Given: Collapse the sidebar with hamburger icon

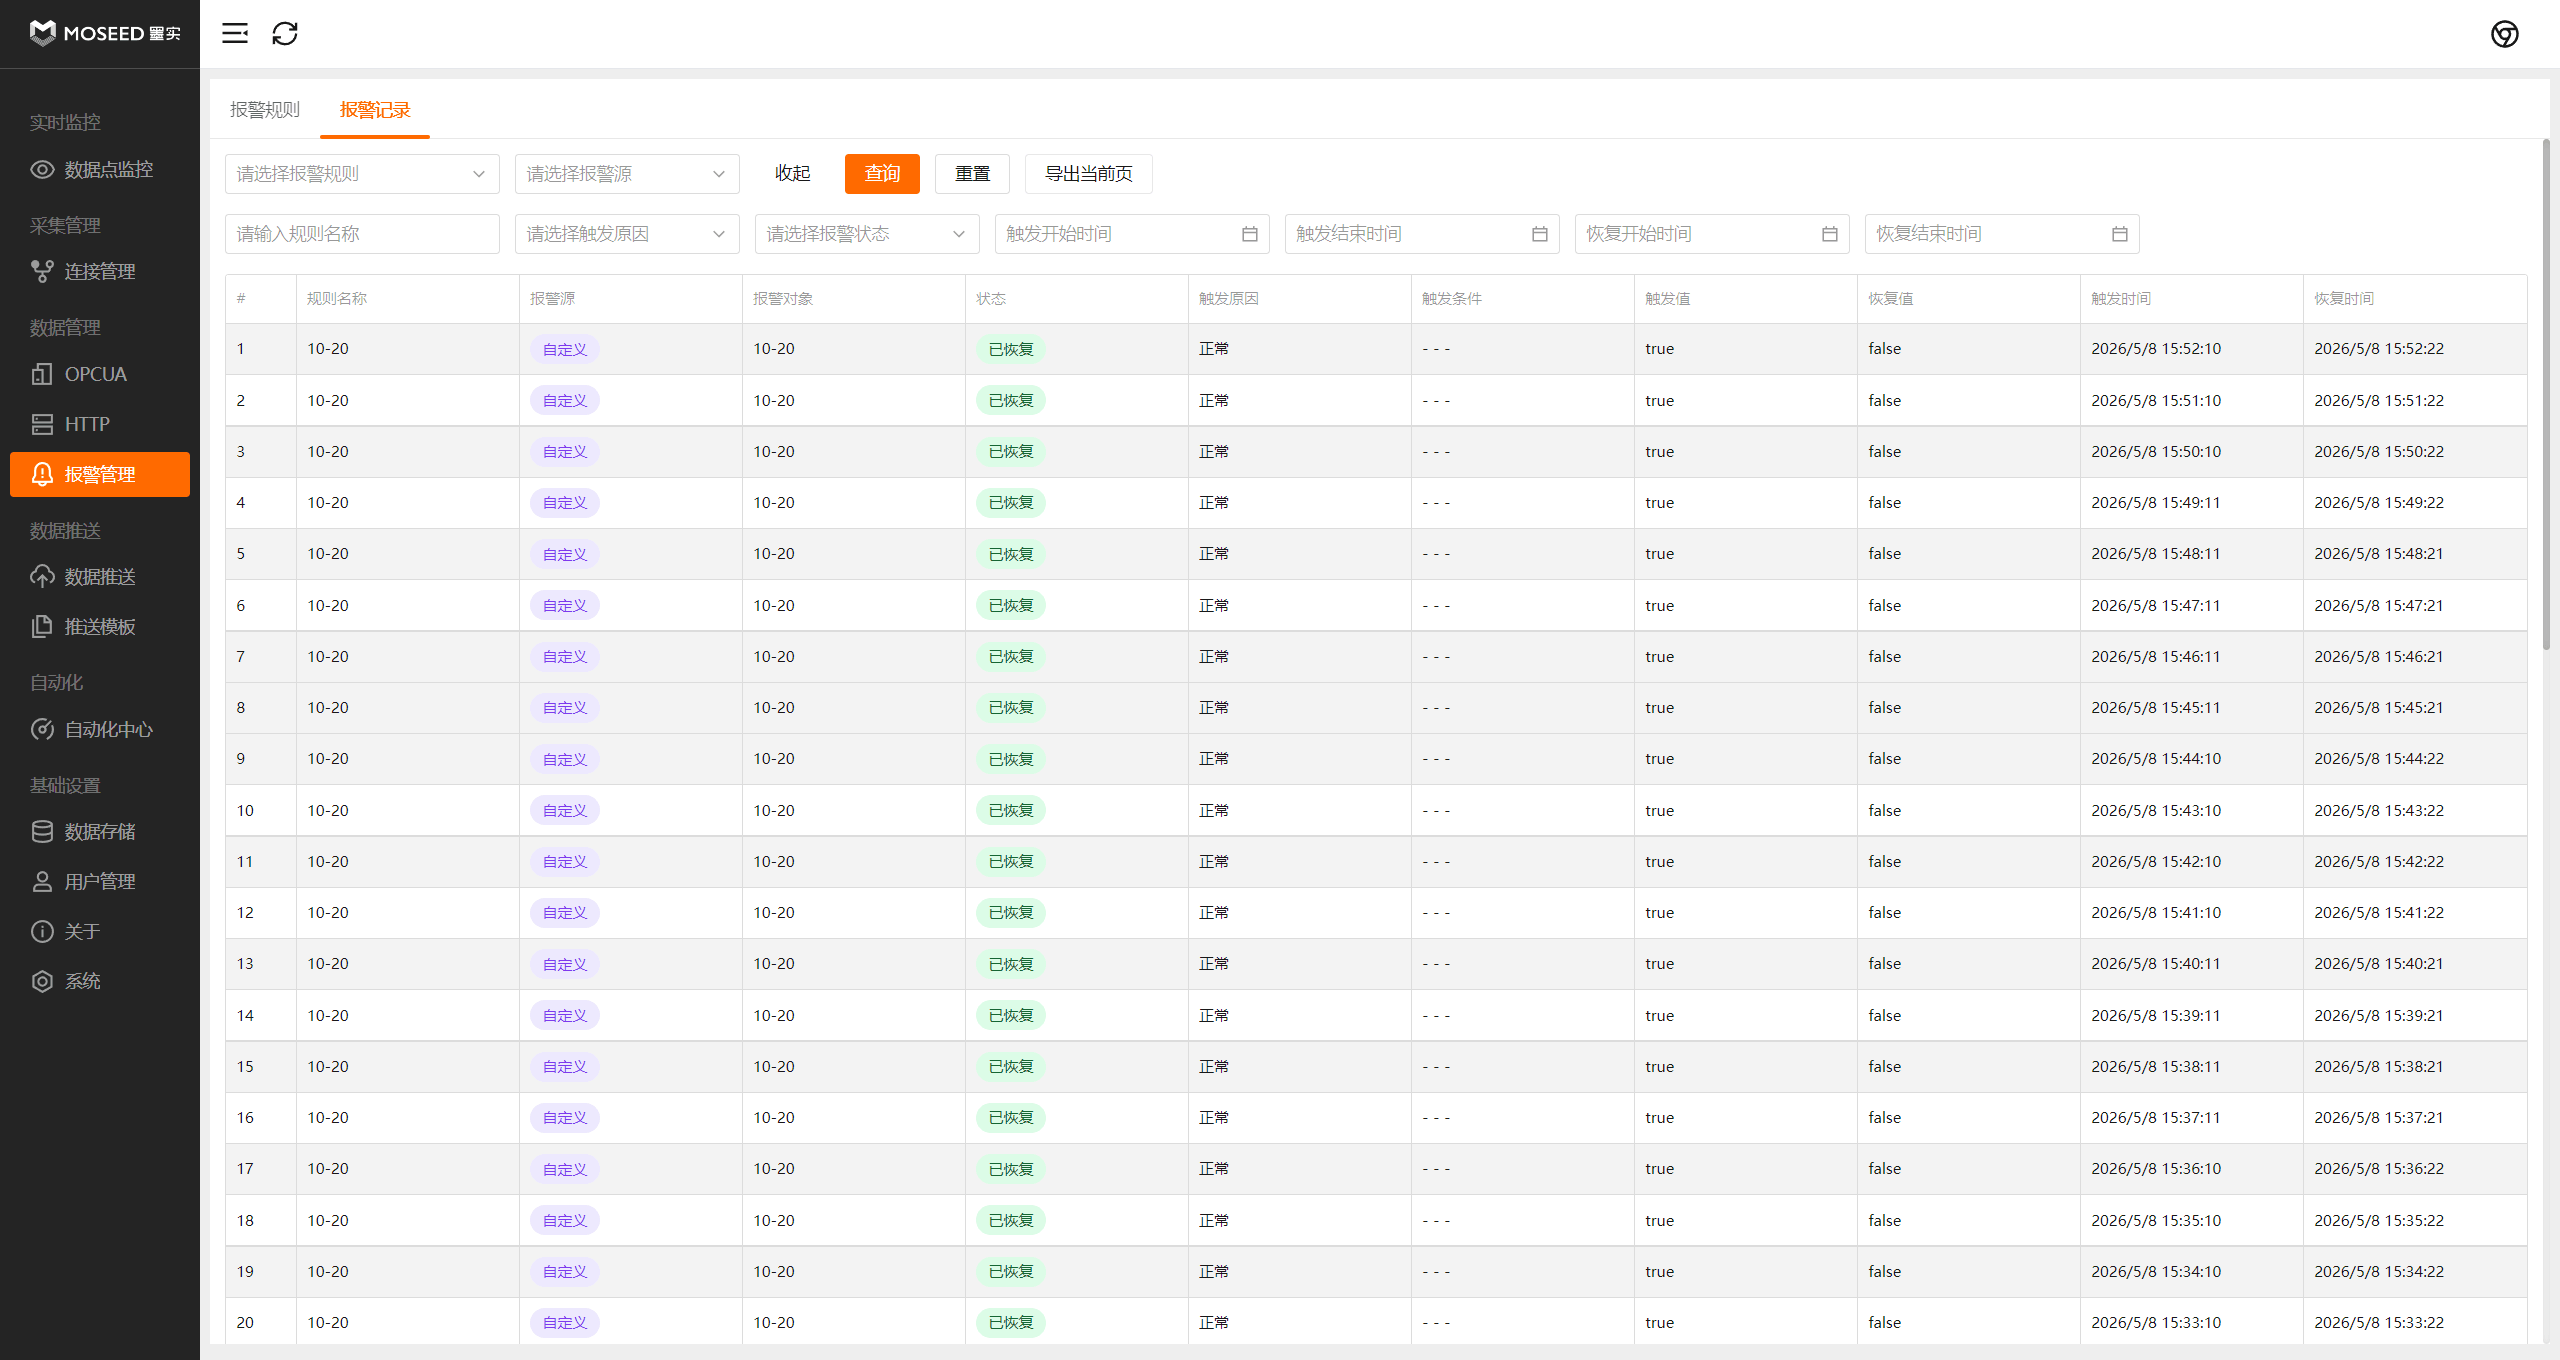Looking at the screenshot, I should [235, 33].
